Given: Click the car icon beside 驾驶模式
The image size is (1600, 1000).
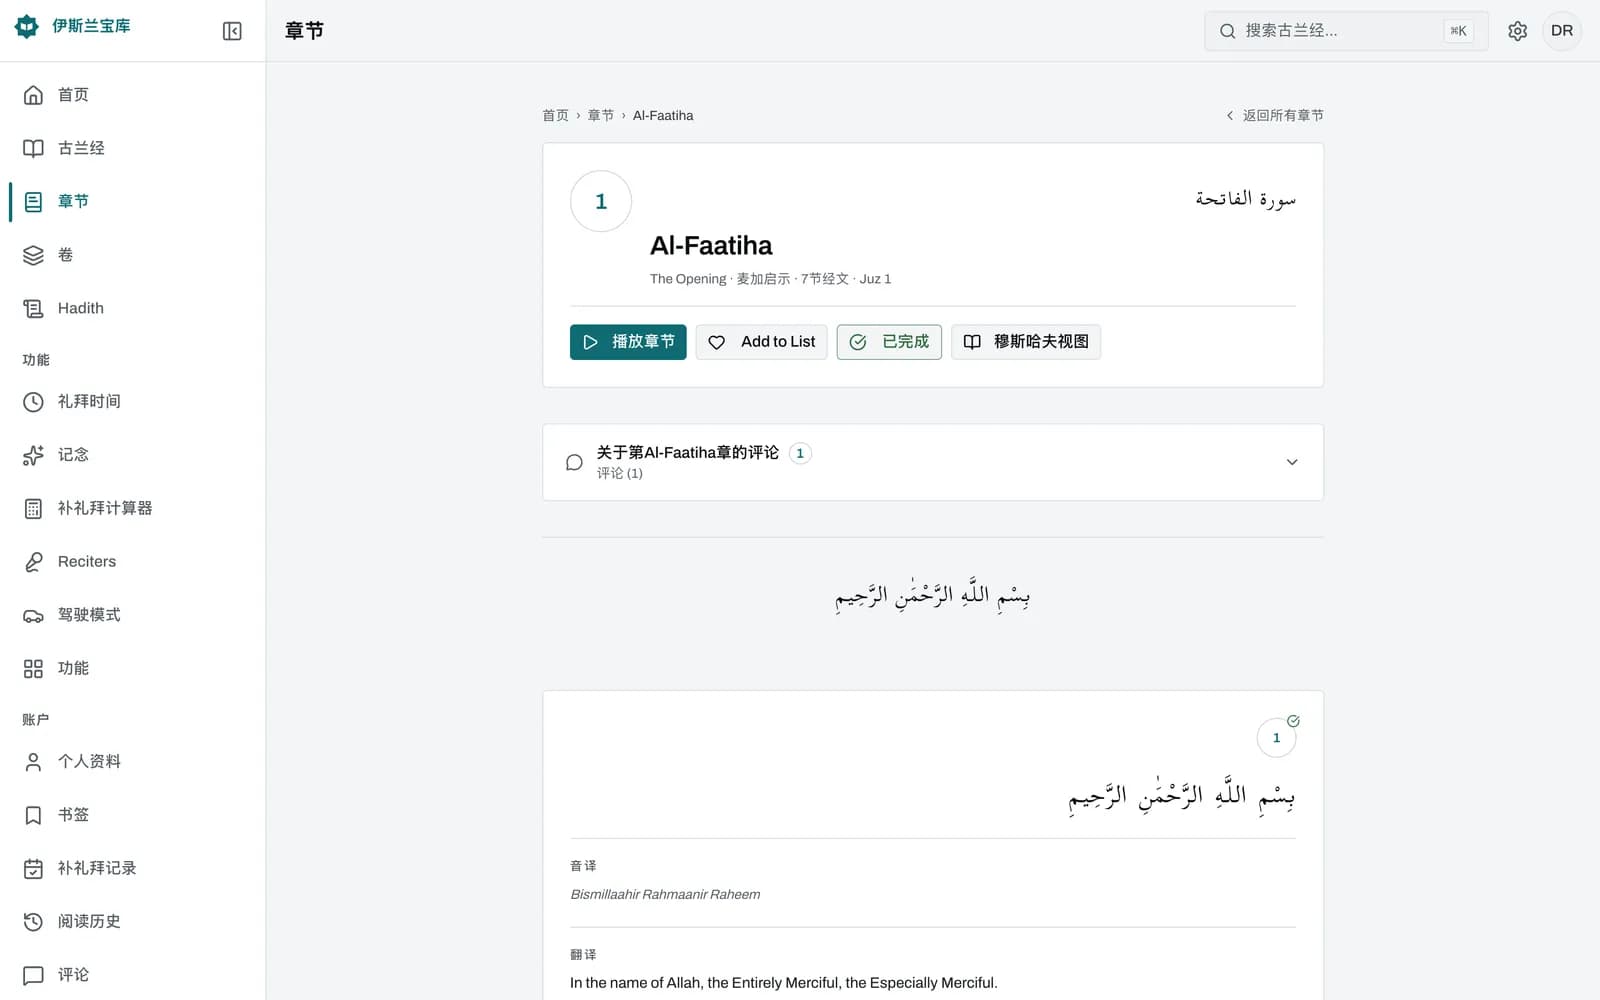Looking at the screenshot, I should coord(33,615).
